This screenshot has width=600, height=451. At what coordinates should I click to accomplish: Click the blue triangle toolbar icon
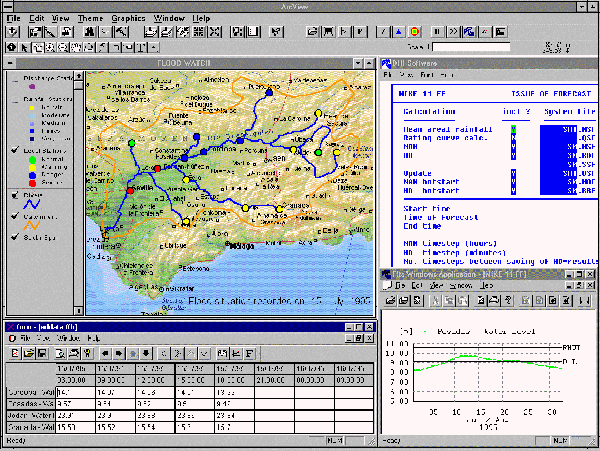click(398, 32)
